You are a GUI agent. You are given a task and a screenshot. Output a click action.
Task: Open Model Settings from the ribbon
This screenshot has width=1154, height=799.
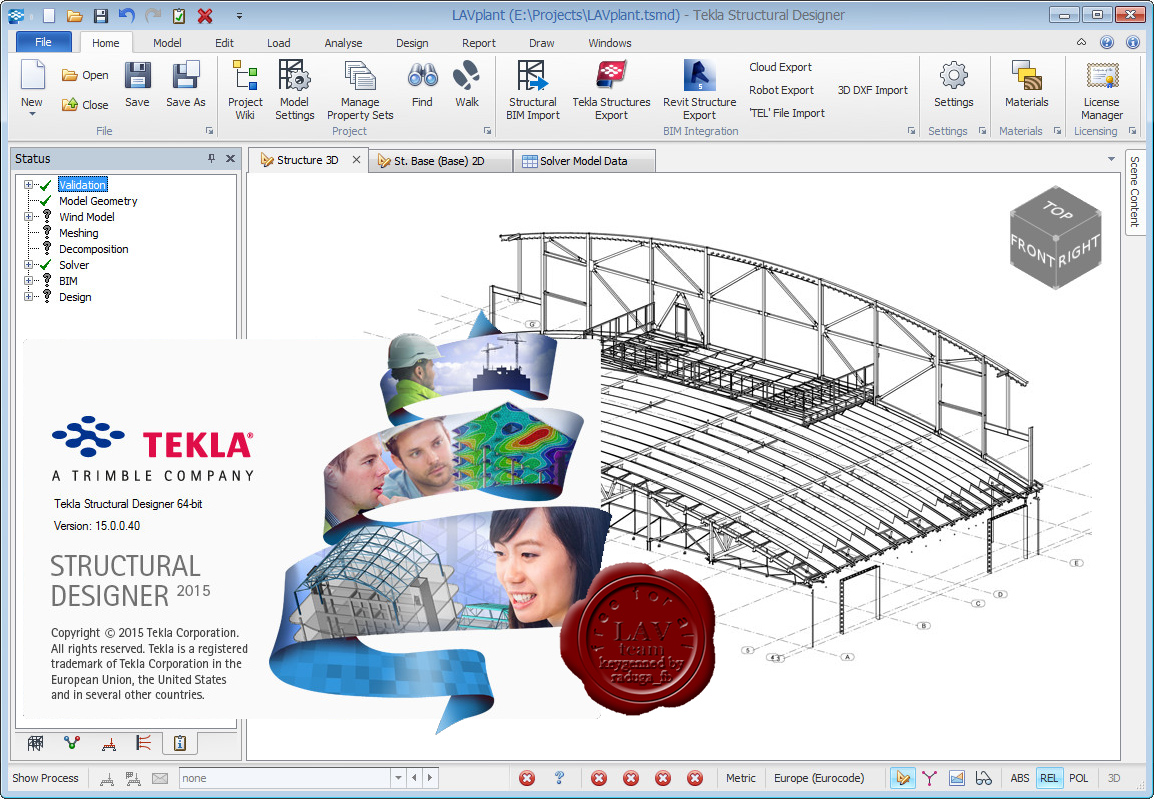point(294,89)
